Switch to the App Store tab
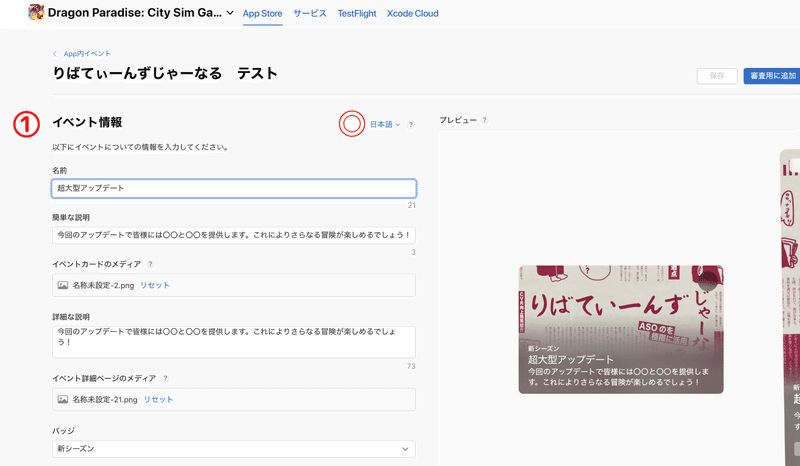Viewport: 800px width, 466px height. (x=262, y=13)
